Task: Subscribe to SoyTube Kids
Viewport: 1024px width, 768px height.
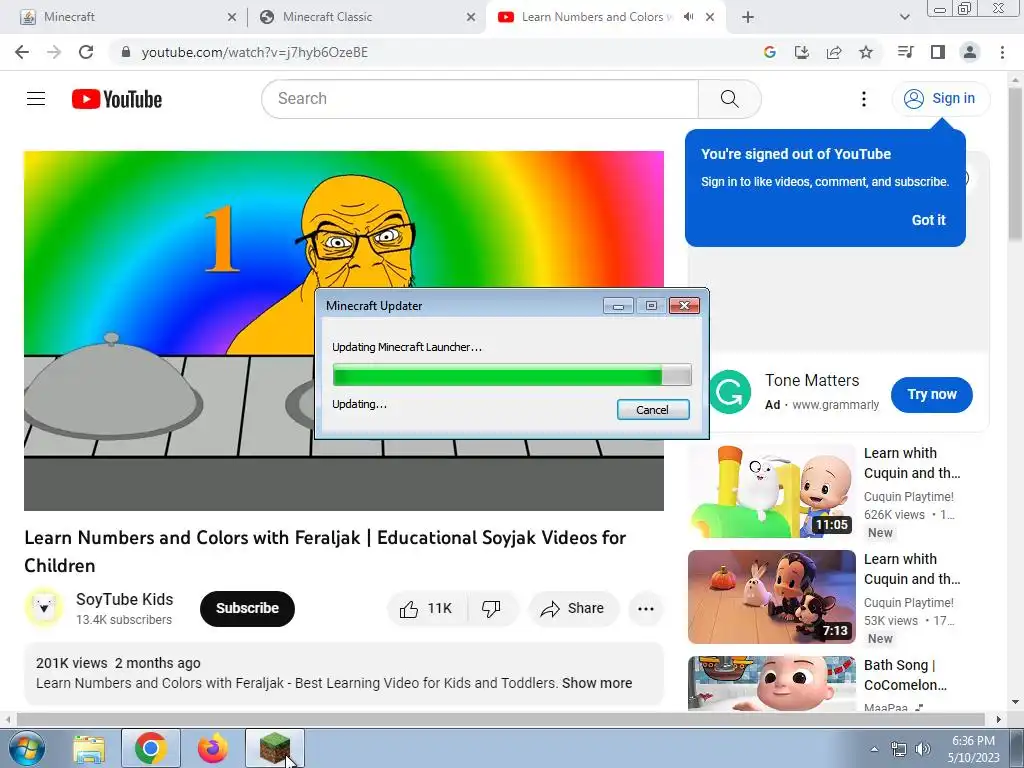Action: [x=248, y=609]
